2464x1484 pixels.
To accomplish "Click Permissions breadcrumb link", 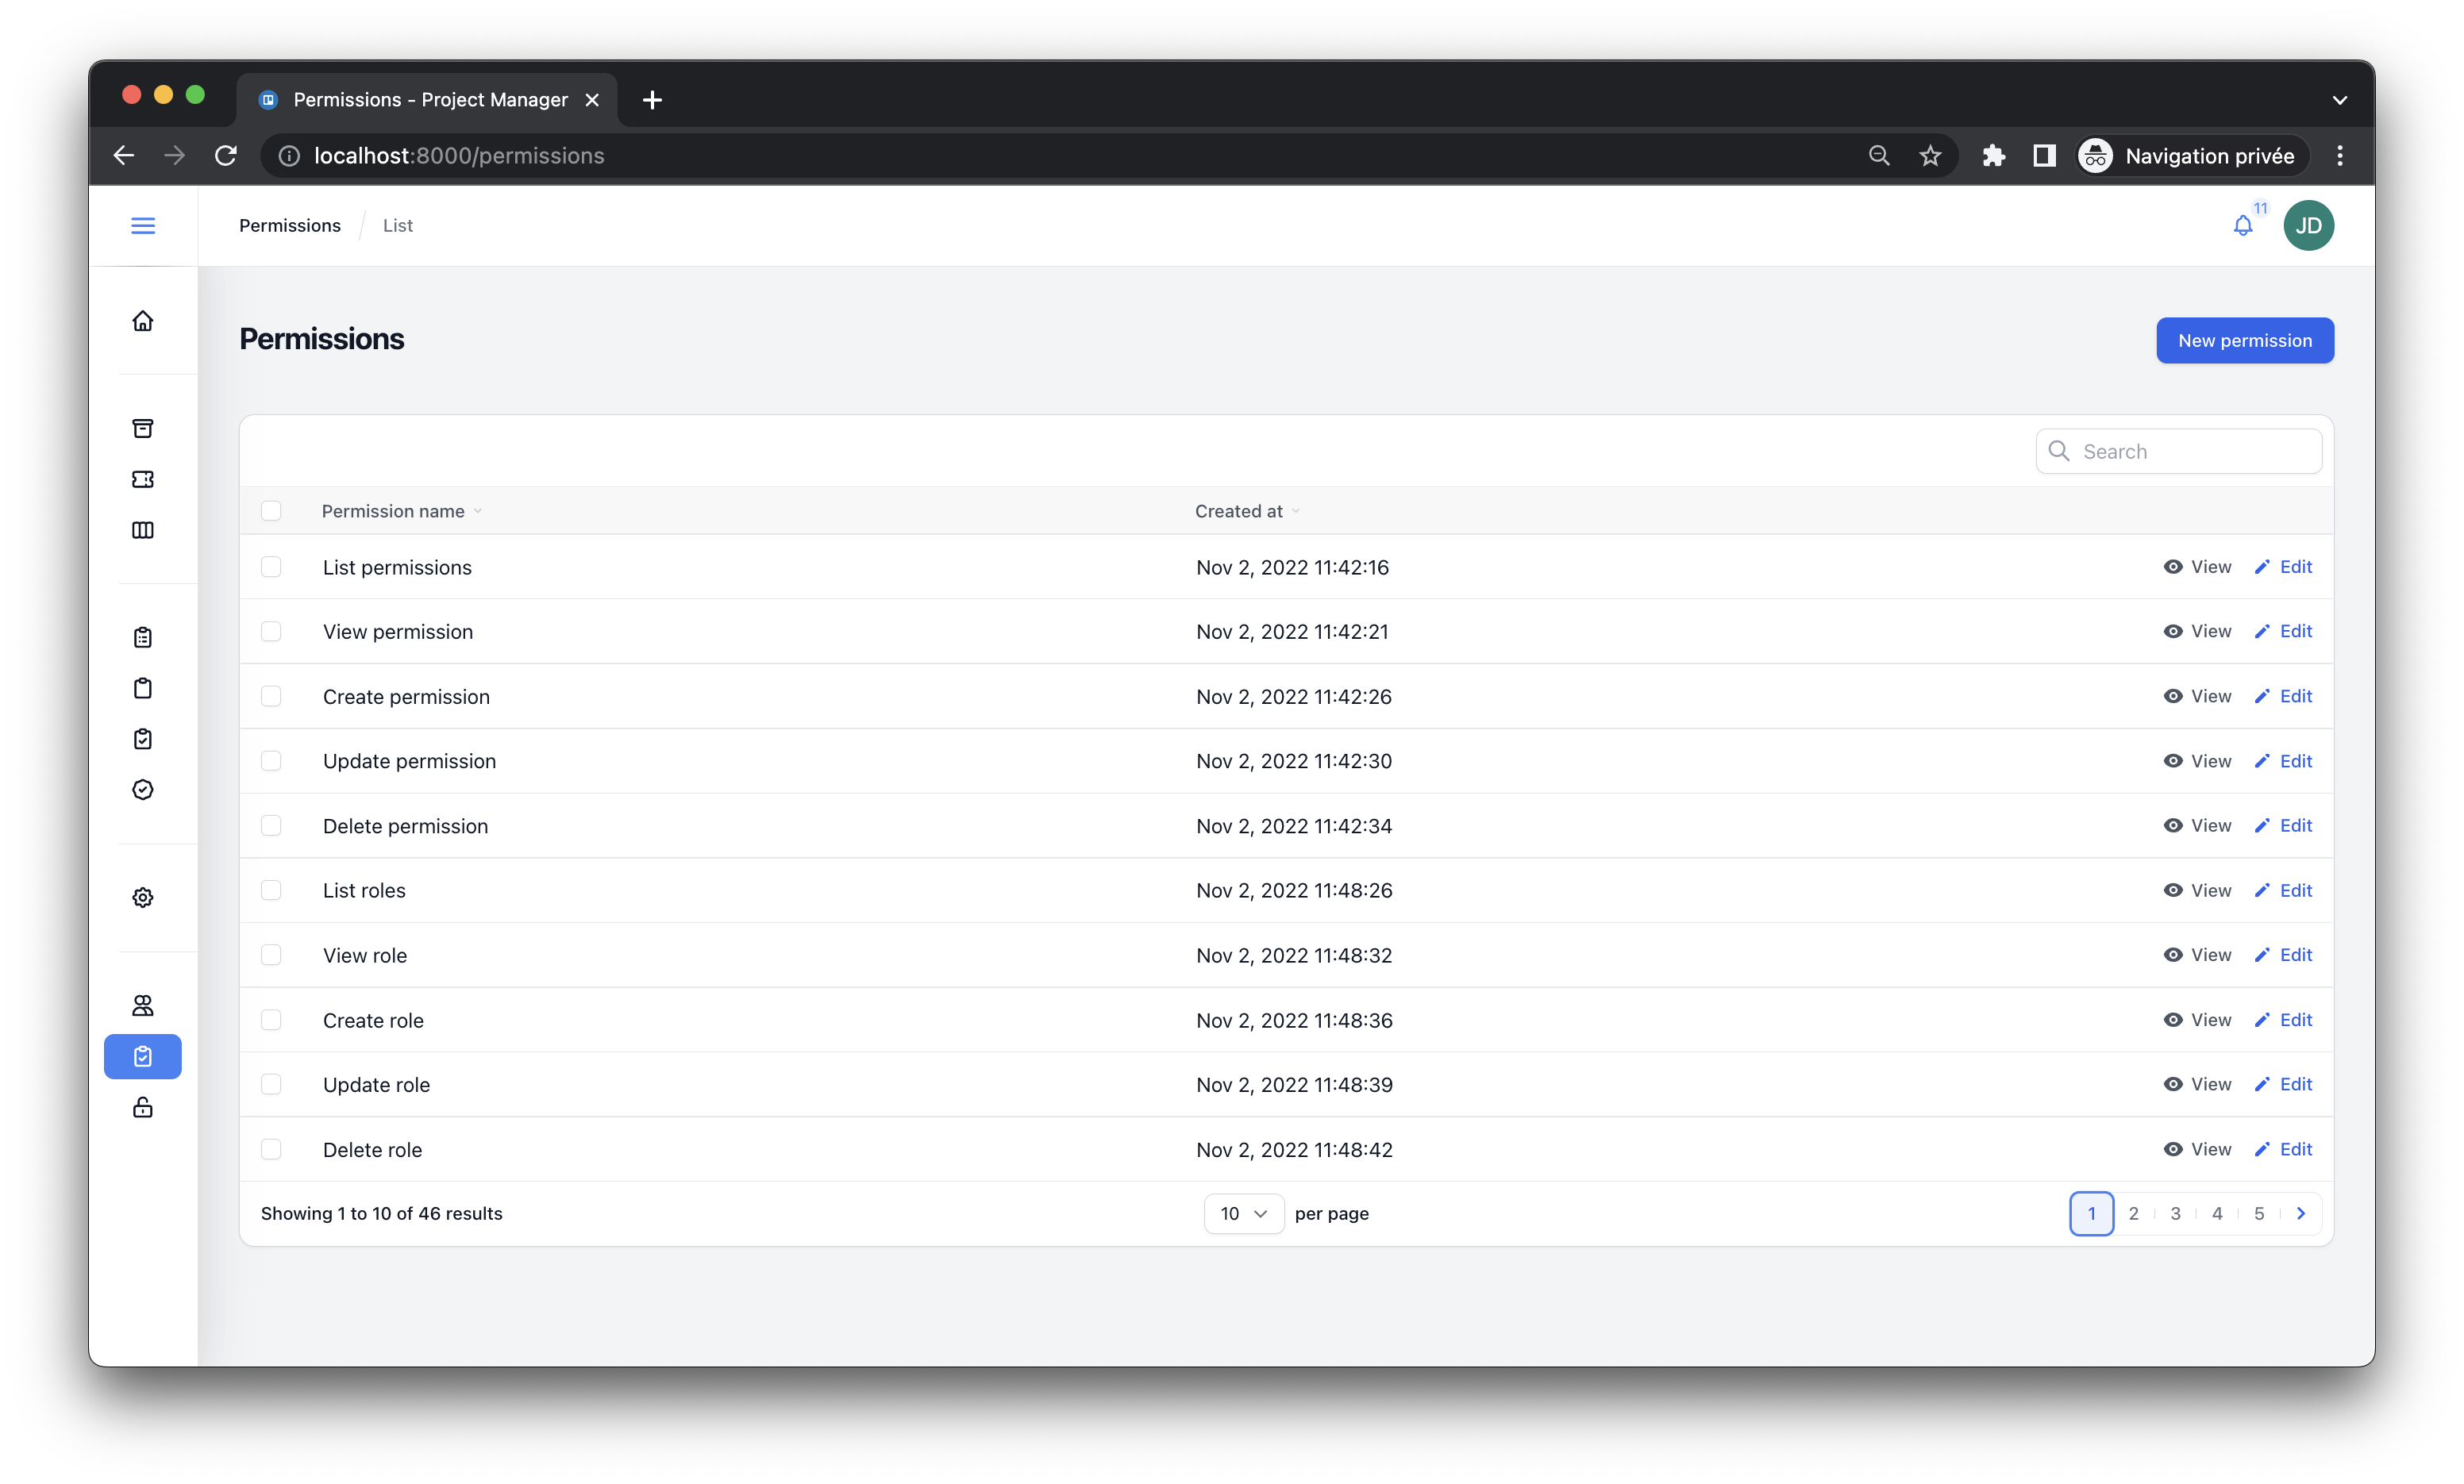I will pyautogui.click(x=290, y=225).
